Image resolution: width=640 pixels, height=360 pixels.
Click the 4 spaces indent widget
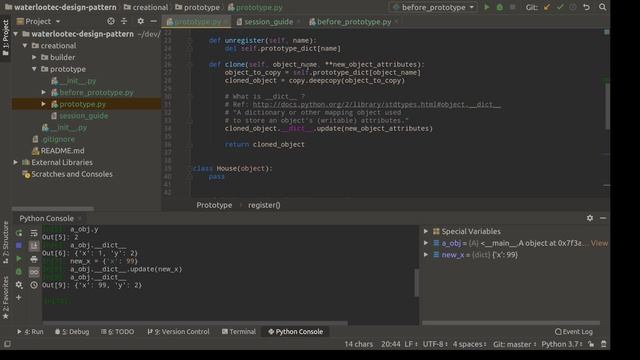tap(469, 344)
